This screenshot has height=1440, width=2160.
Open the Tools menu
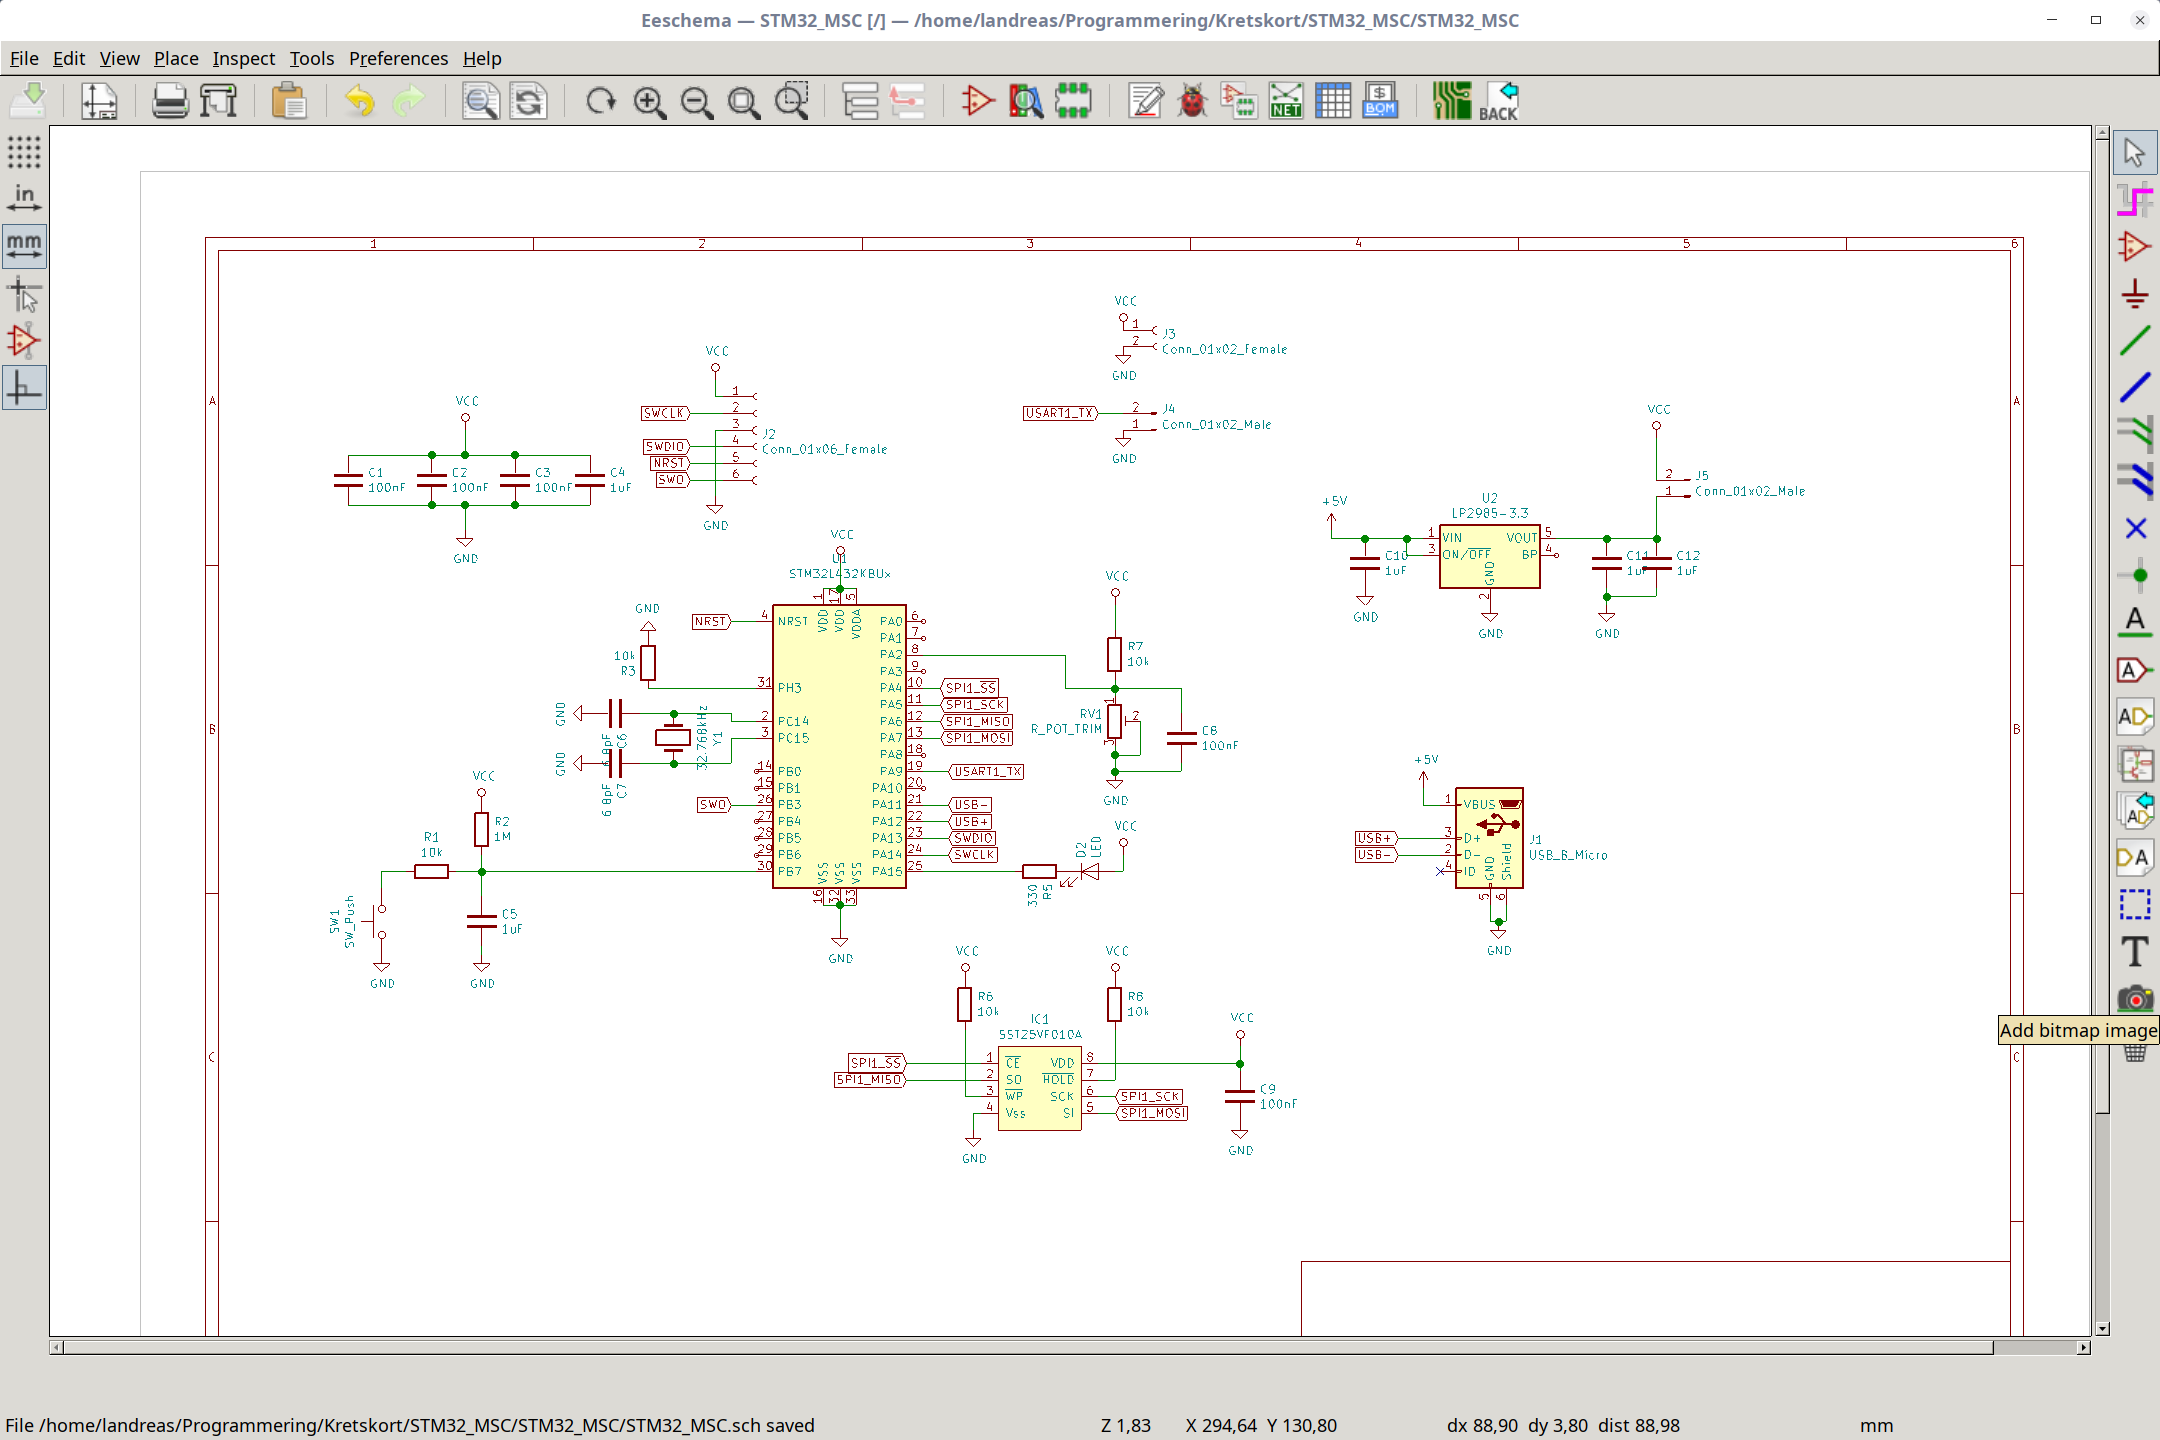coord(312,58)
